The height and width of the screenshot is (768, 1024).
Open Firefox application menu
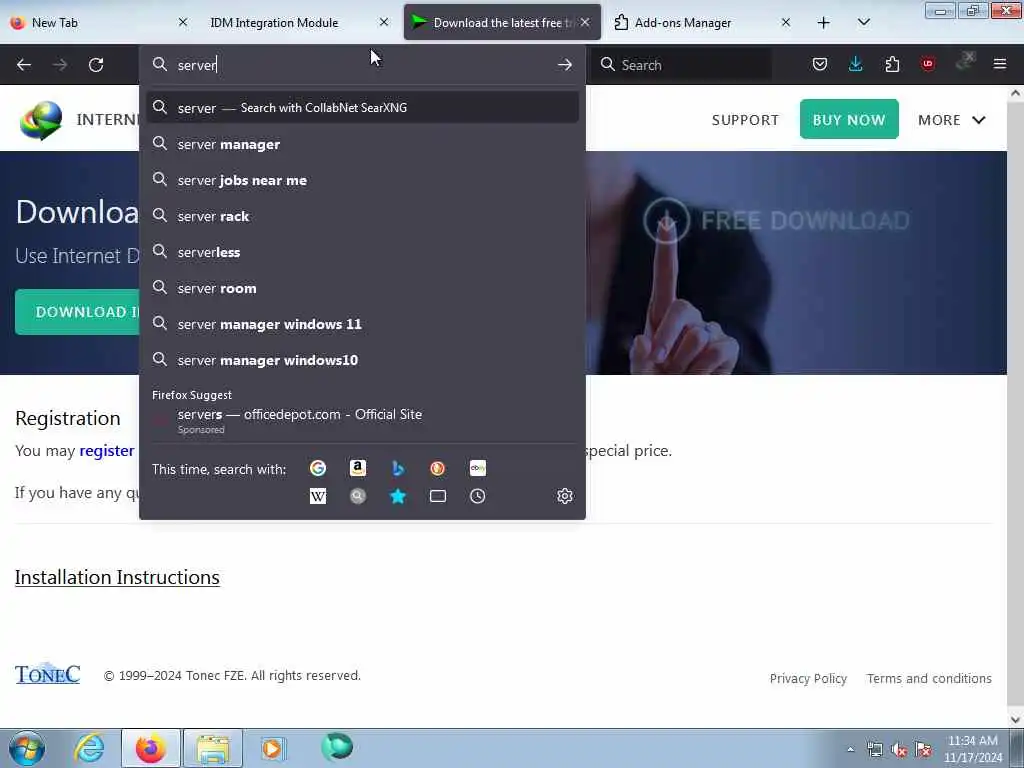click(1000, 64)
